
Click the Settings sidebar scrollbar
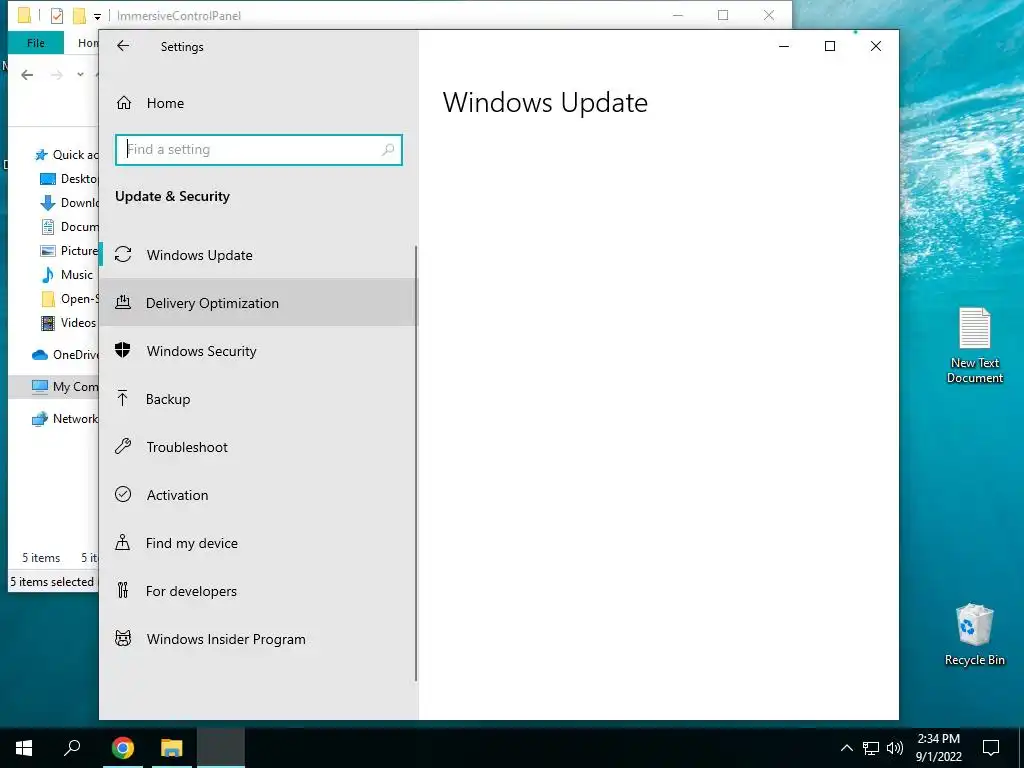pos(416,464)
